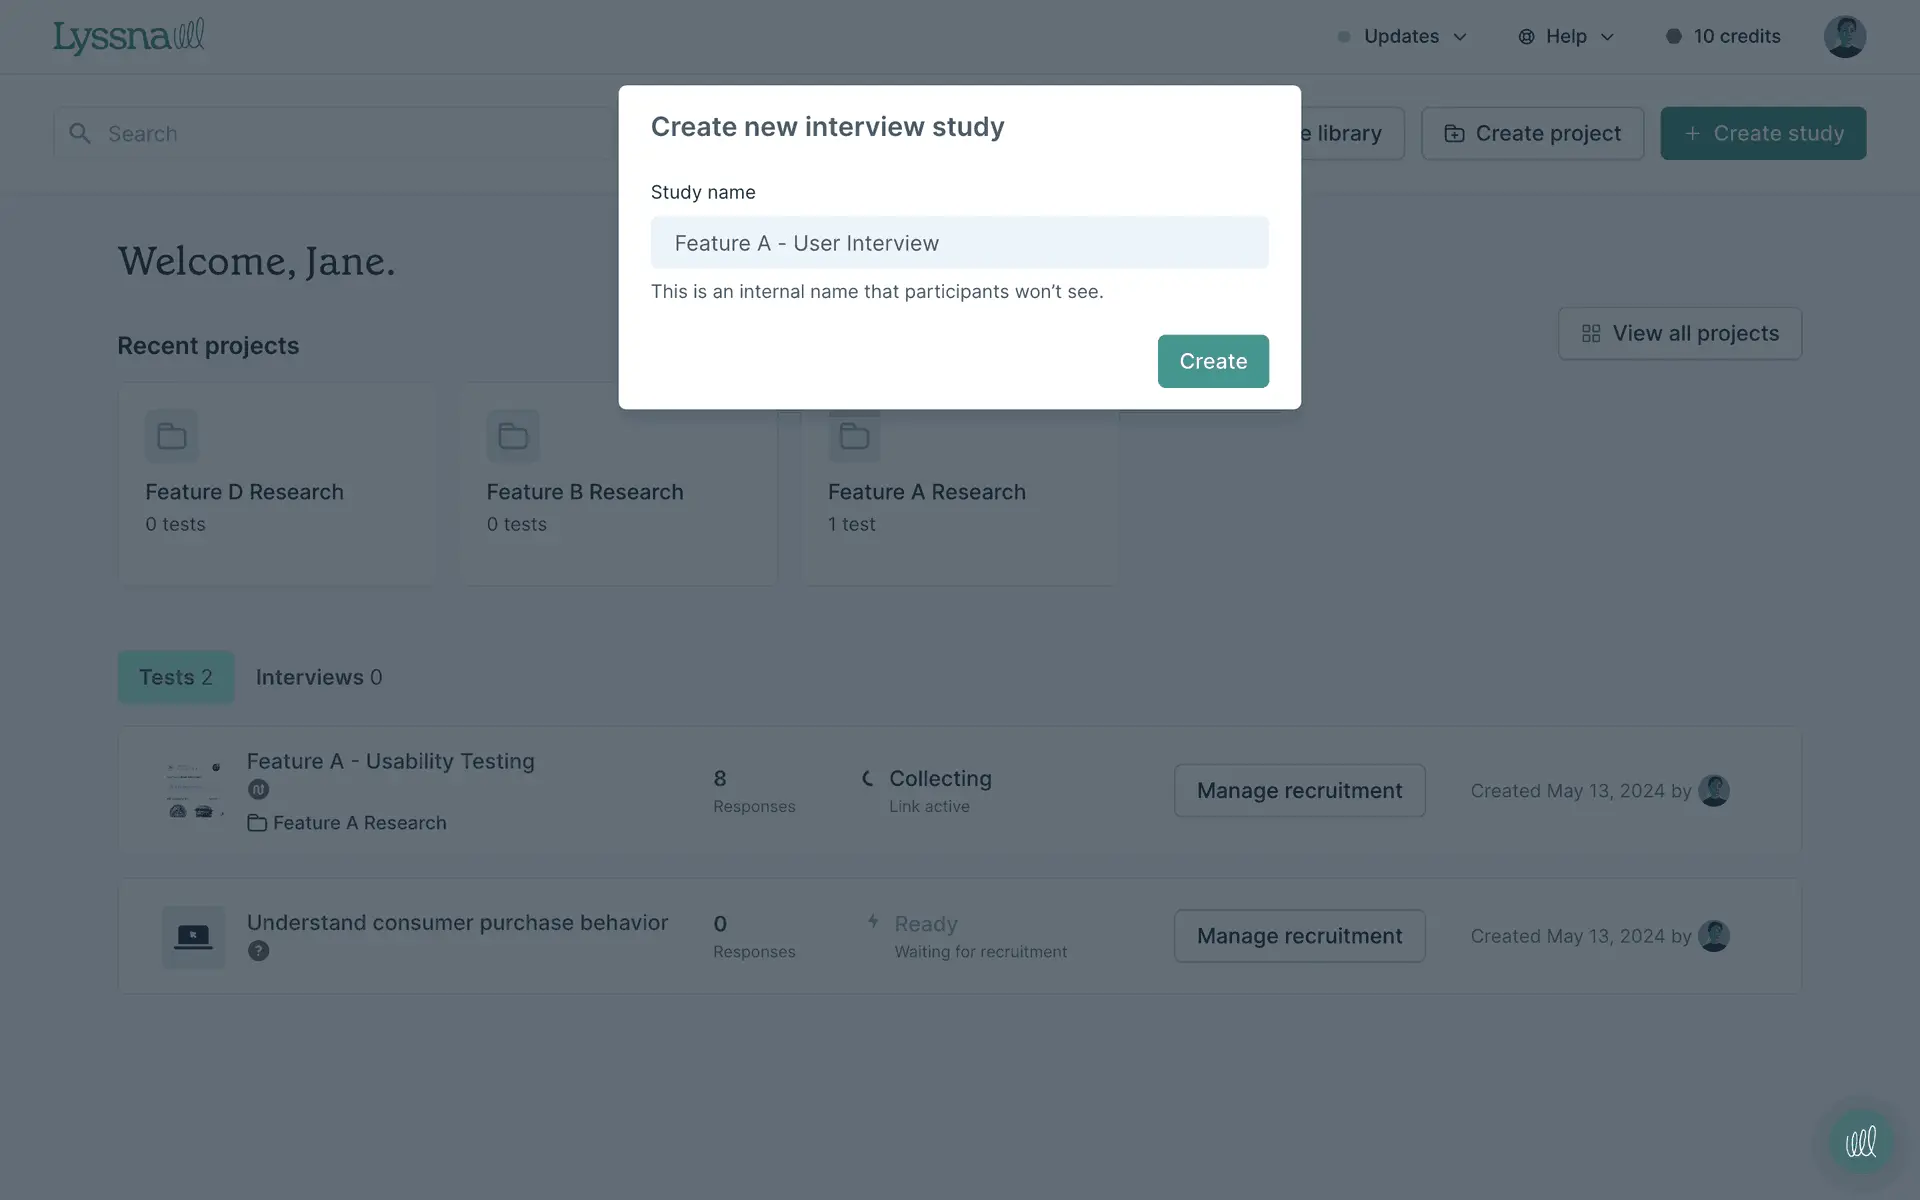Open the Lyssna chat widget

[x=1860, y=1141]
